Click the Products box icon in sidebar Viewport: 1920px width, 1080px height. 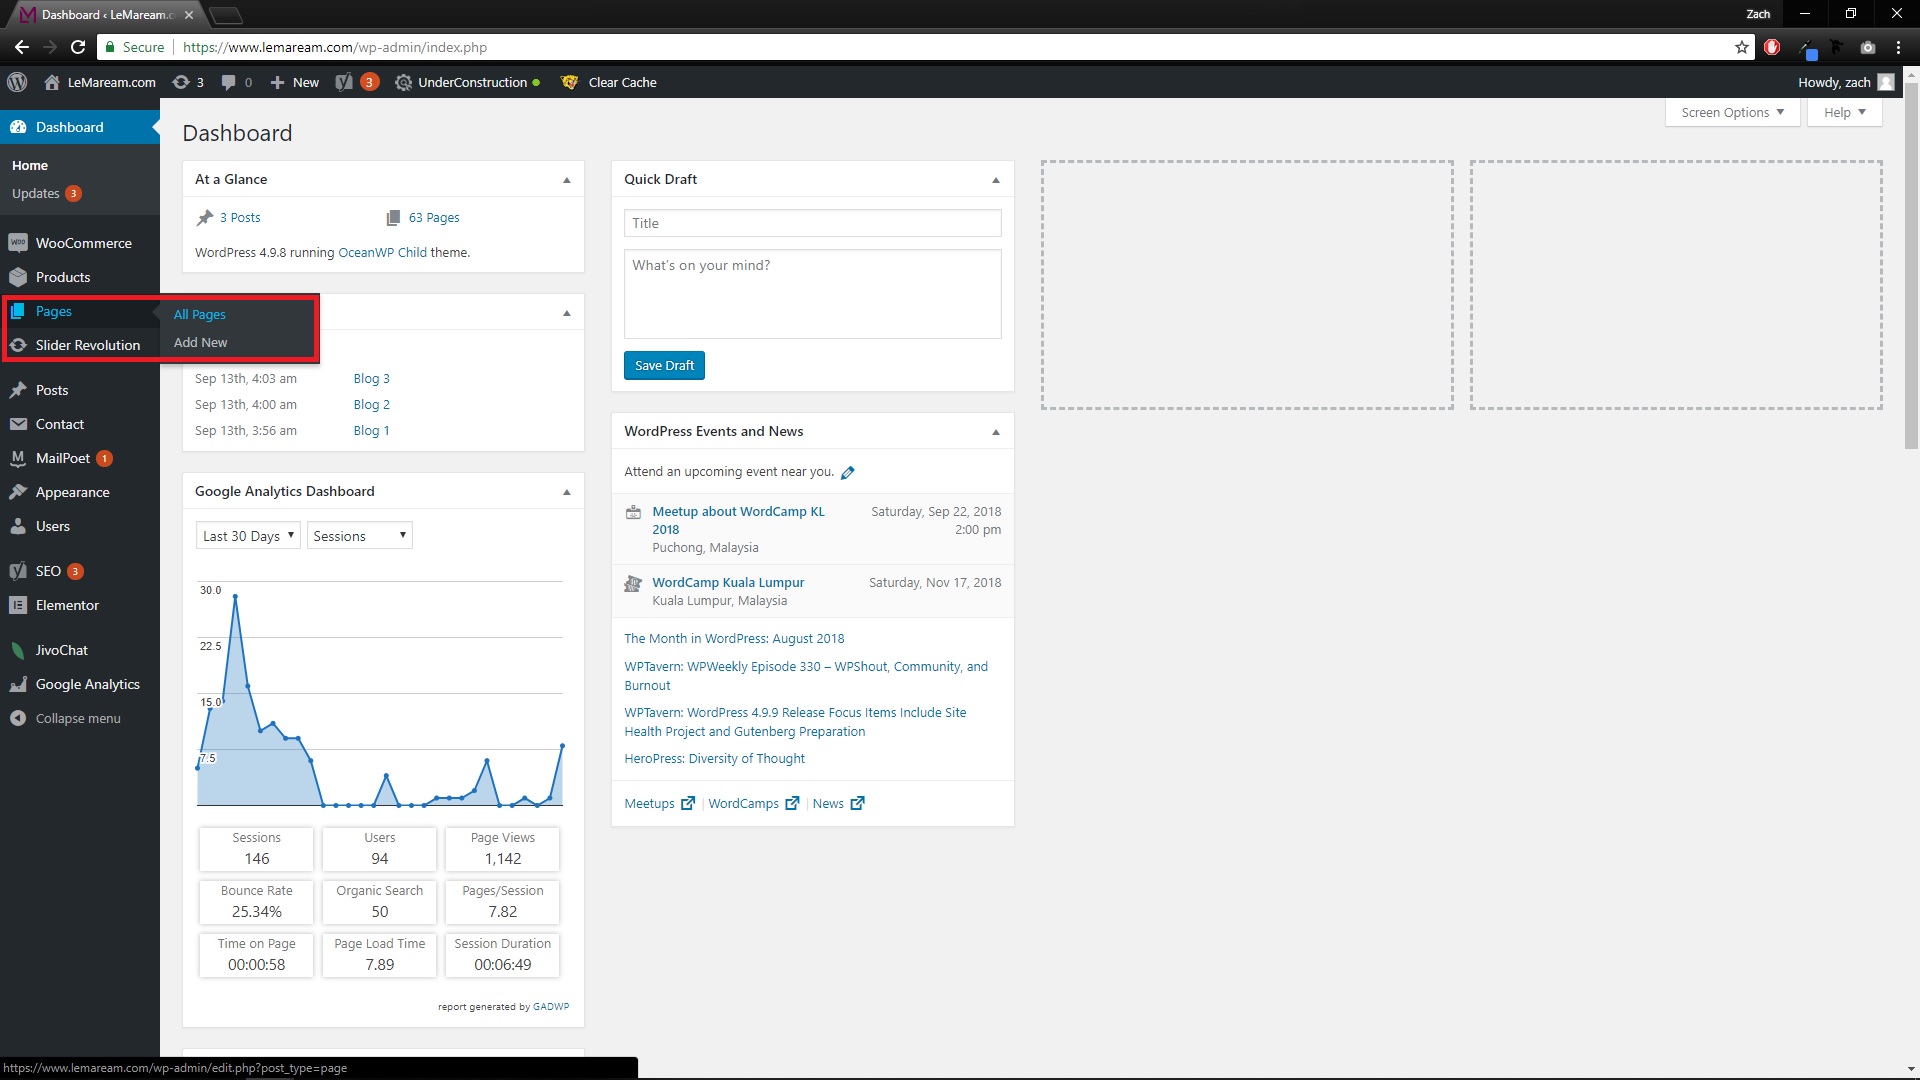(18, 277)
